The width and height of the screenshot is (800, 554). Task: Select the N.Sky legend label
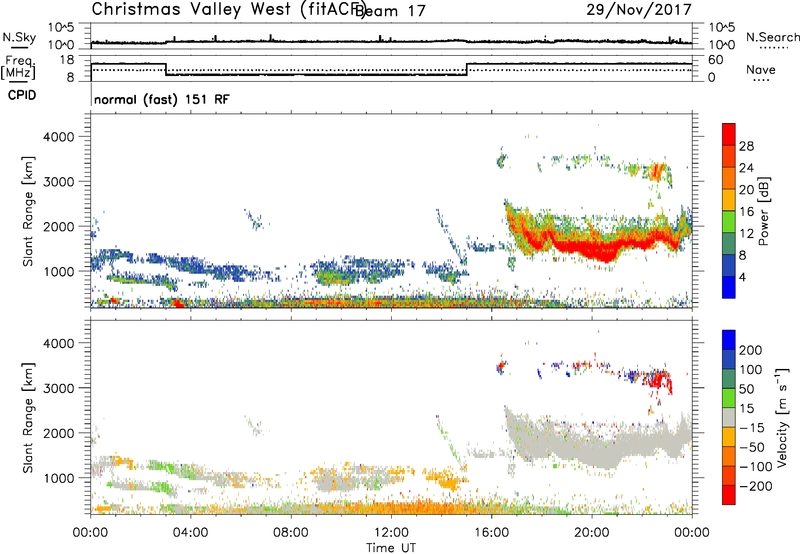point(19,37)
